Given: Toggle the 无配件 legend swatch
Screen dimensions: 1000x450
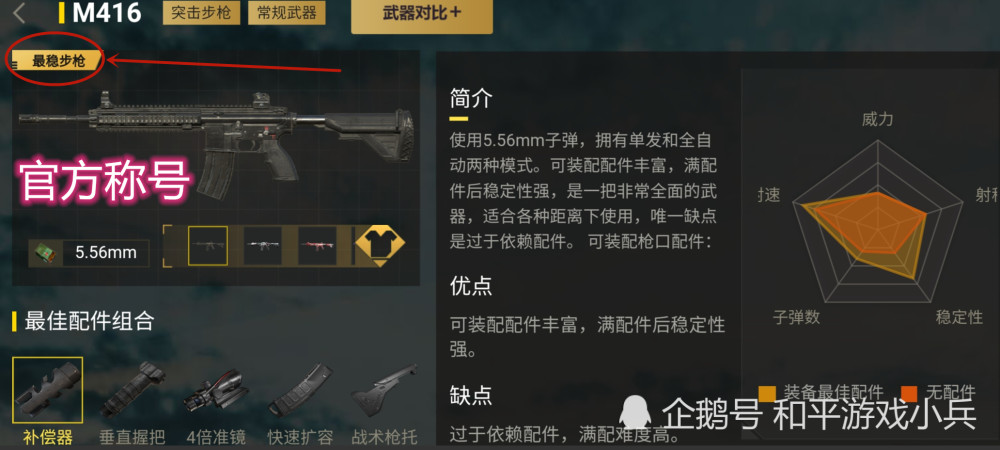Looking at the screenshot, I should tap(908, 394).
